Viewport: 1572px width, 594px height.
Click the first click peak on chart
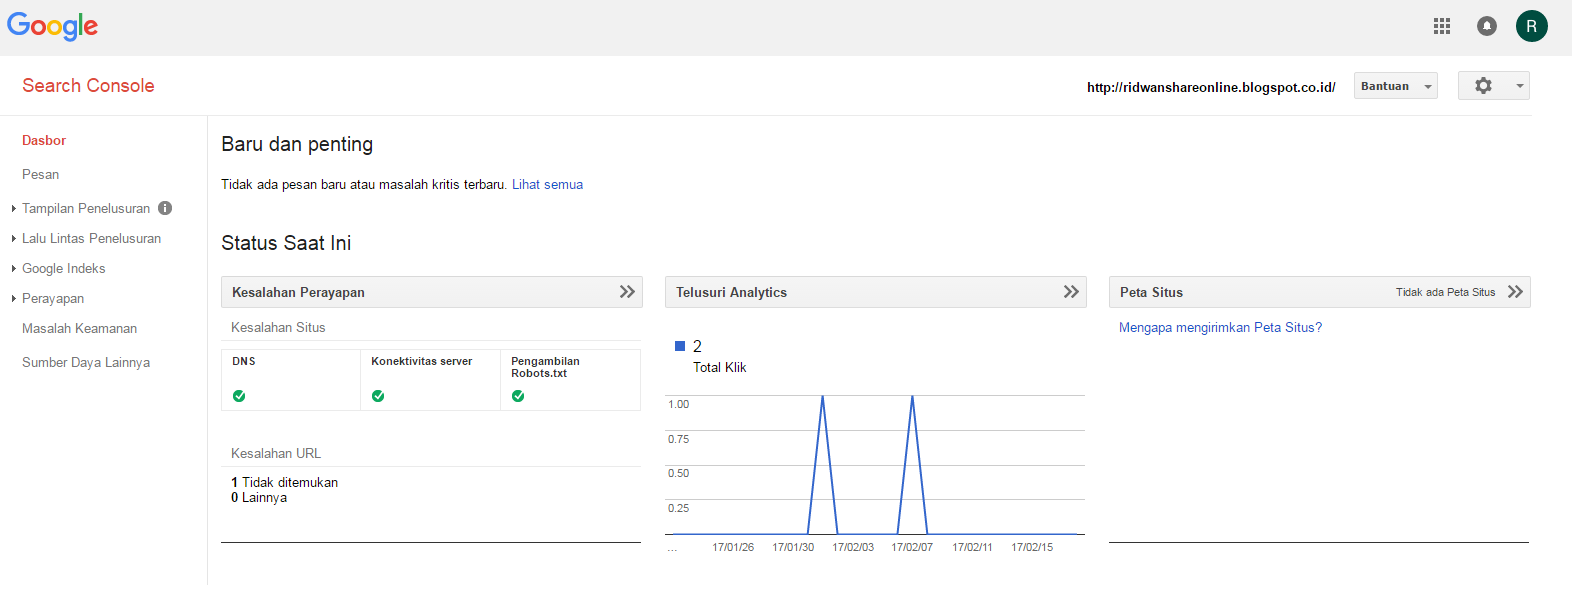[822, 397]
